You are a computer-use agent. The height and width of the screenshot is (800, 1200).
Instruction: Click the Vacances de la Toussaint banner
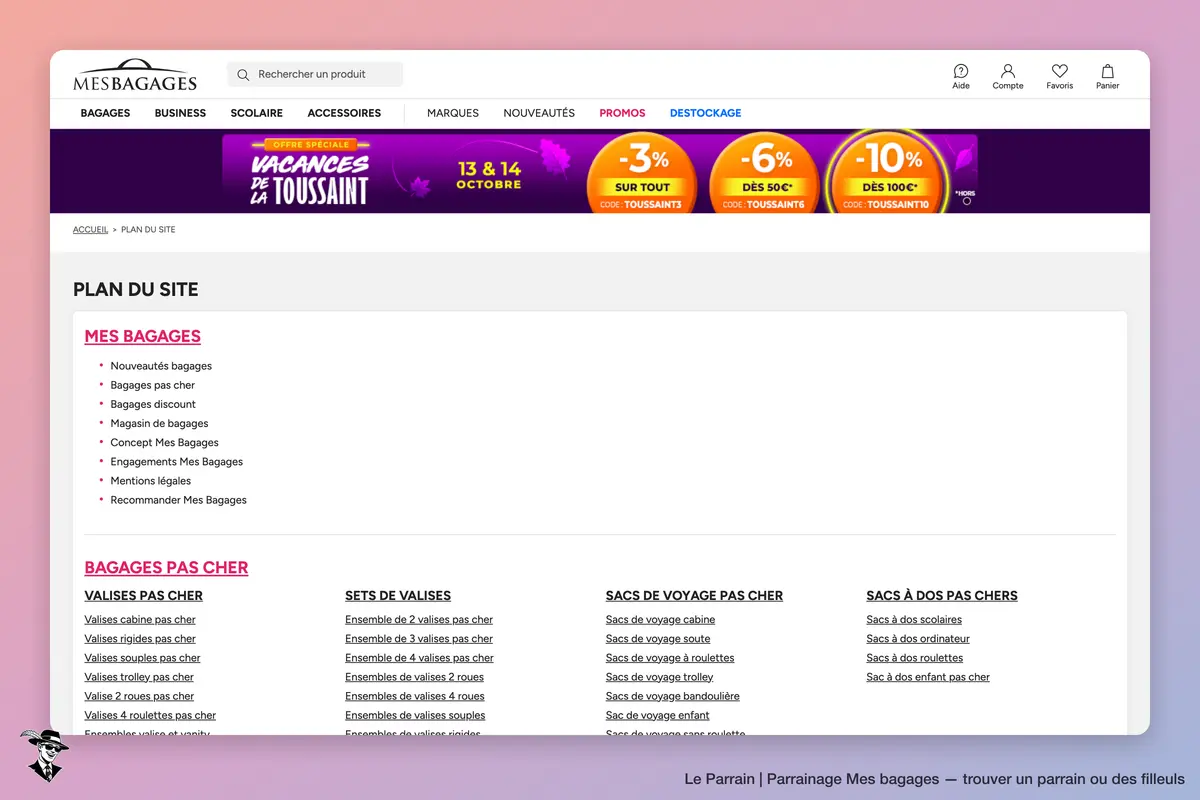(600, 173)
